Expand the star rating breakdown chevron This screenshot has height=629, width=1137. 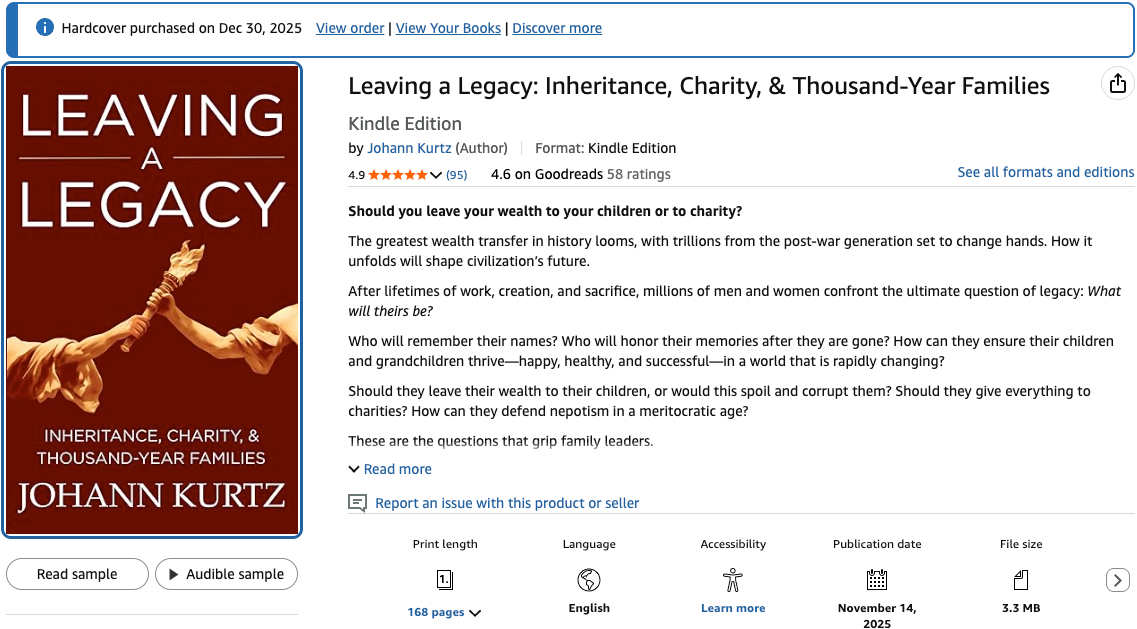pyautogui.click(x=436, y=175)
